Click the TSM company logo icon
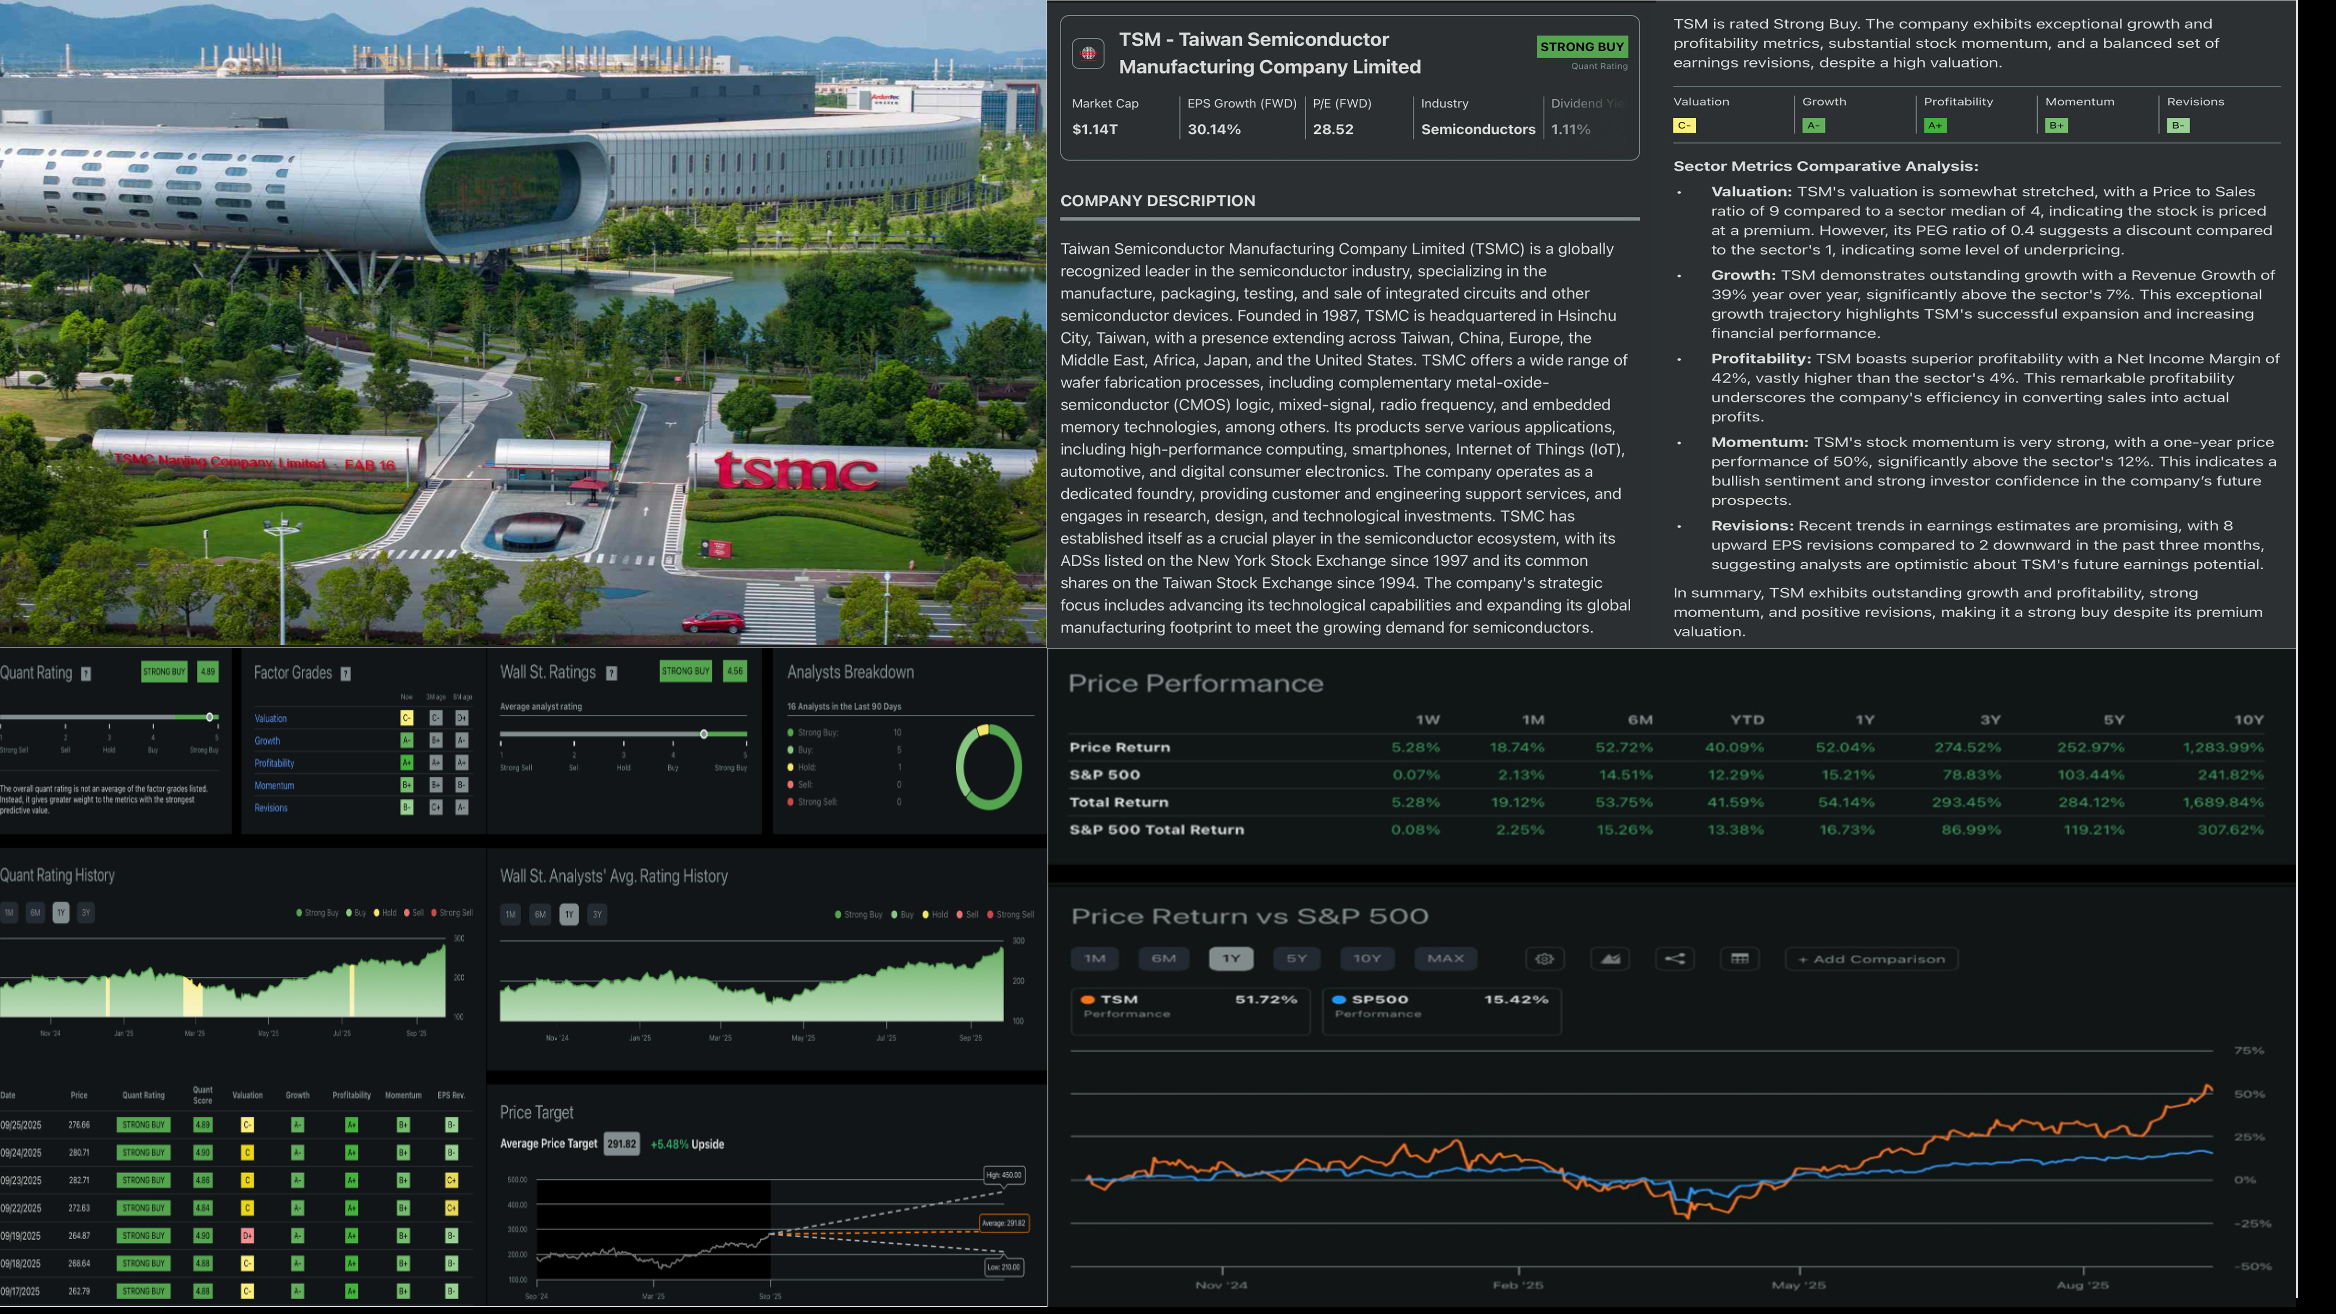2336x1314 pixels. click(x=1088, y=54)
